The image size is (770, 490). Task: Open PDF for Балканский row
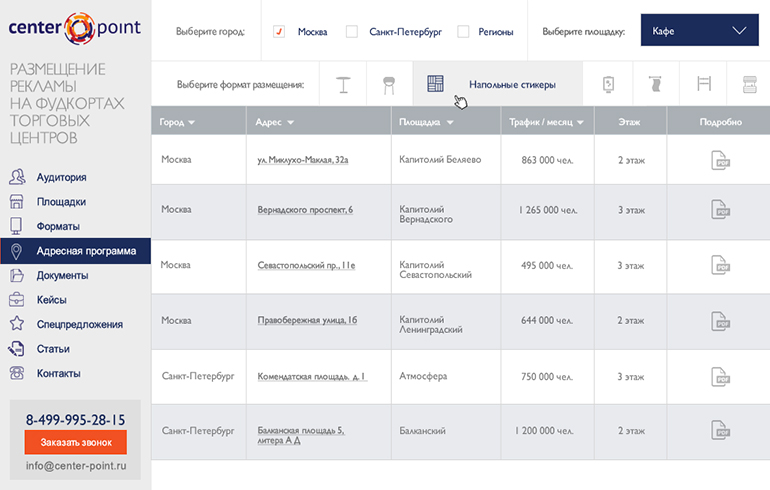(720, 430)
